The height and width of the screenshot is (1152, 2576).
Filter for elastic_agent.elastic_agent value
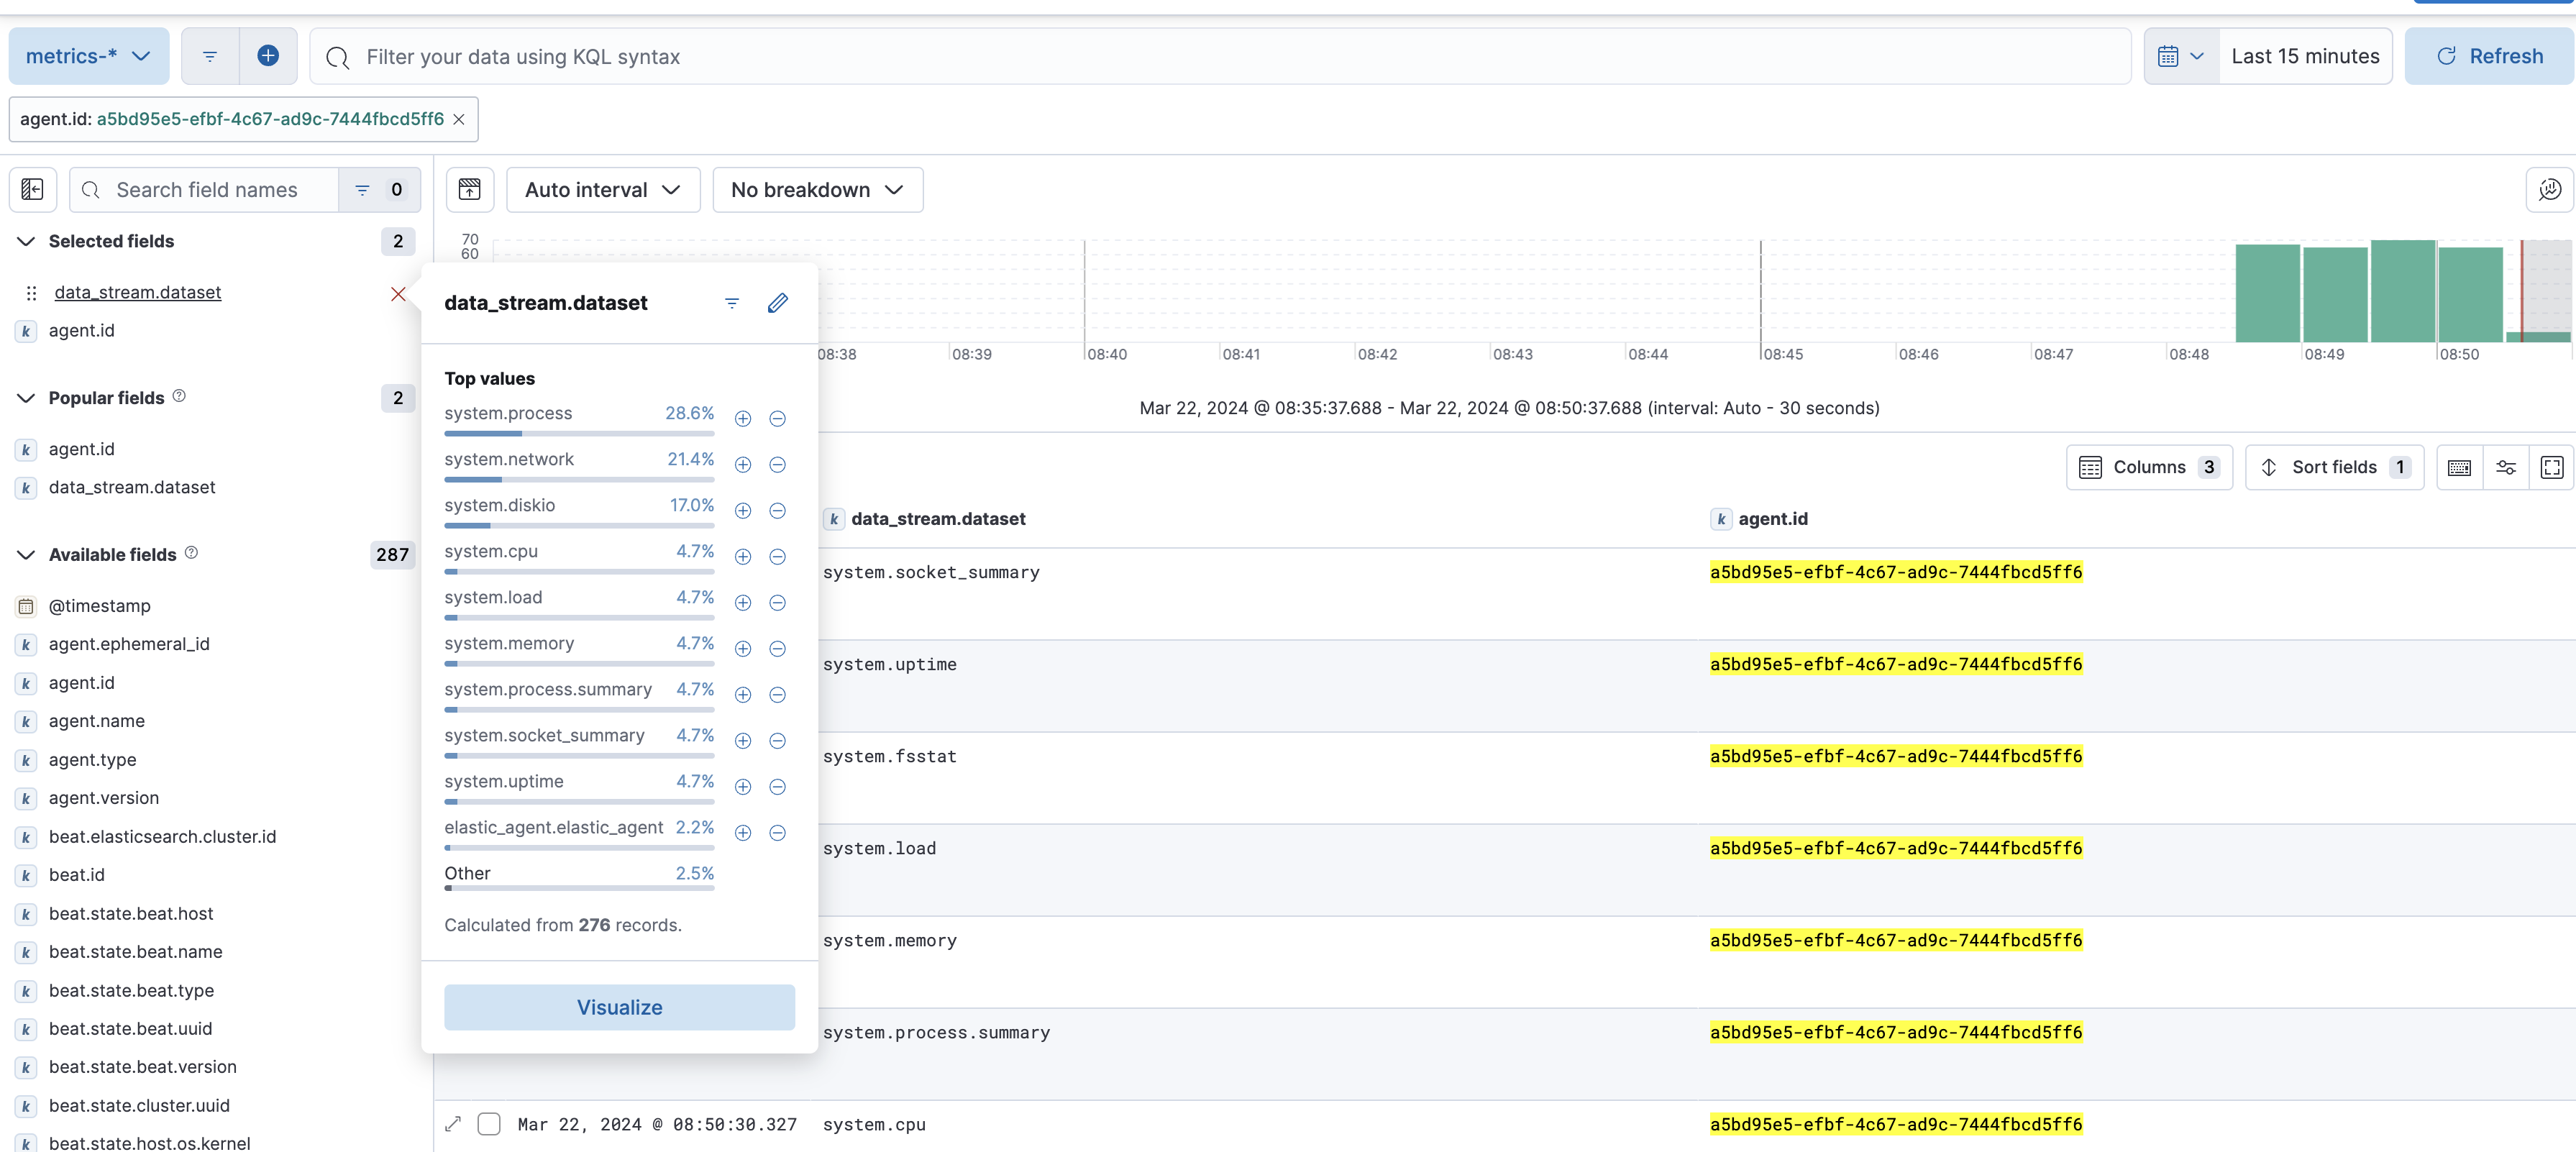743,833
